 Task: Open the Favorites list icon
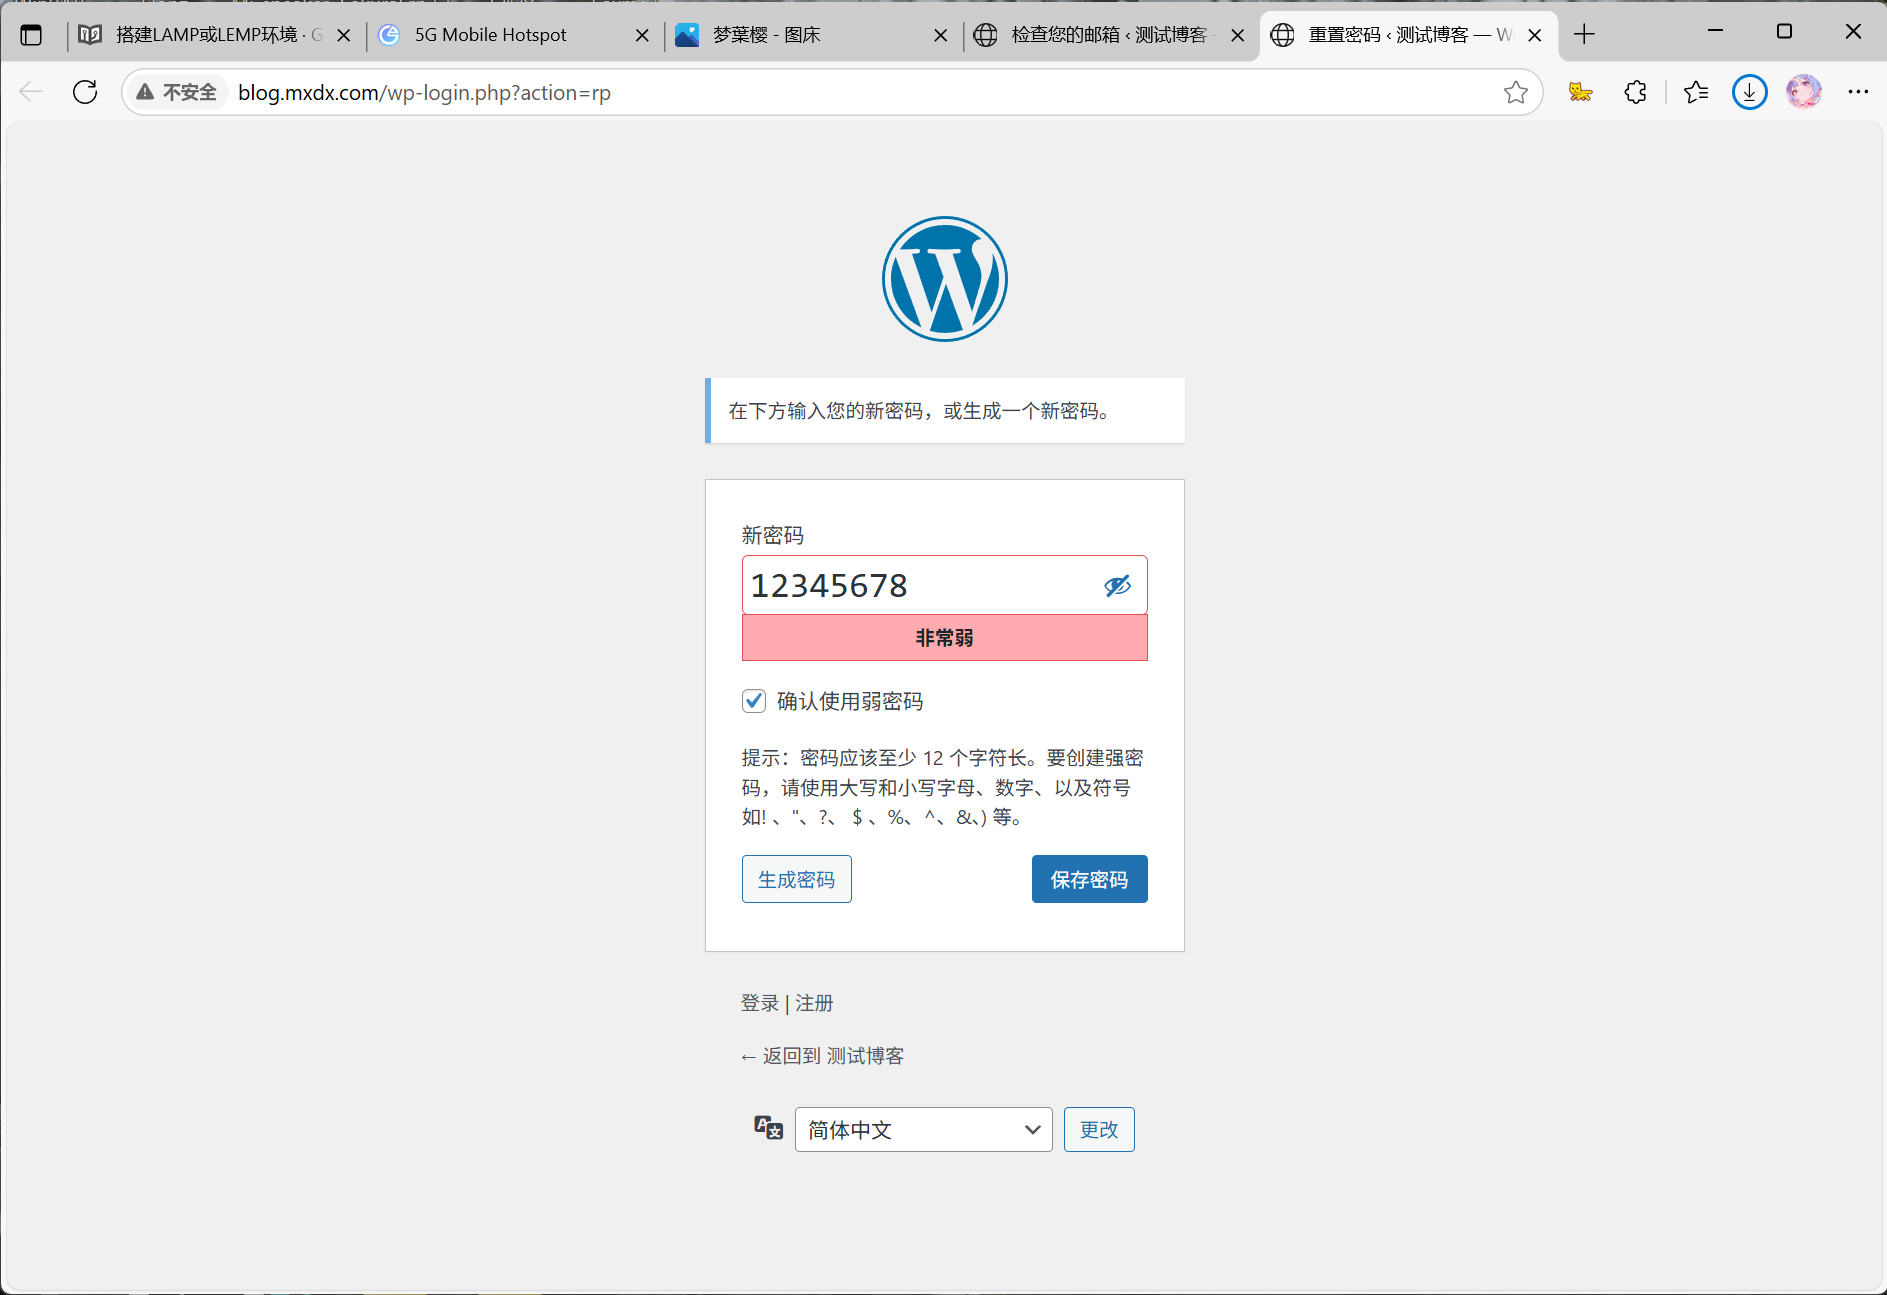click(1696, 92)
